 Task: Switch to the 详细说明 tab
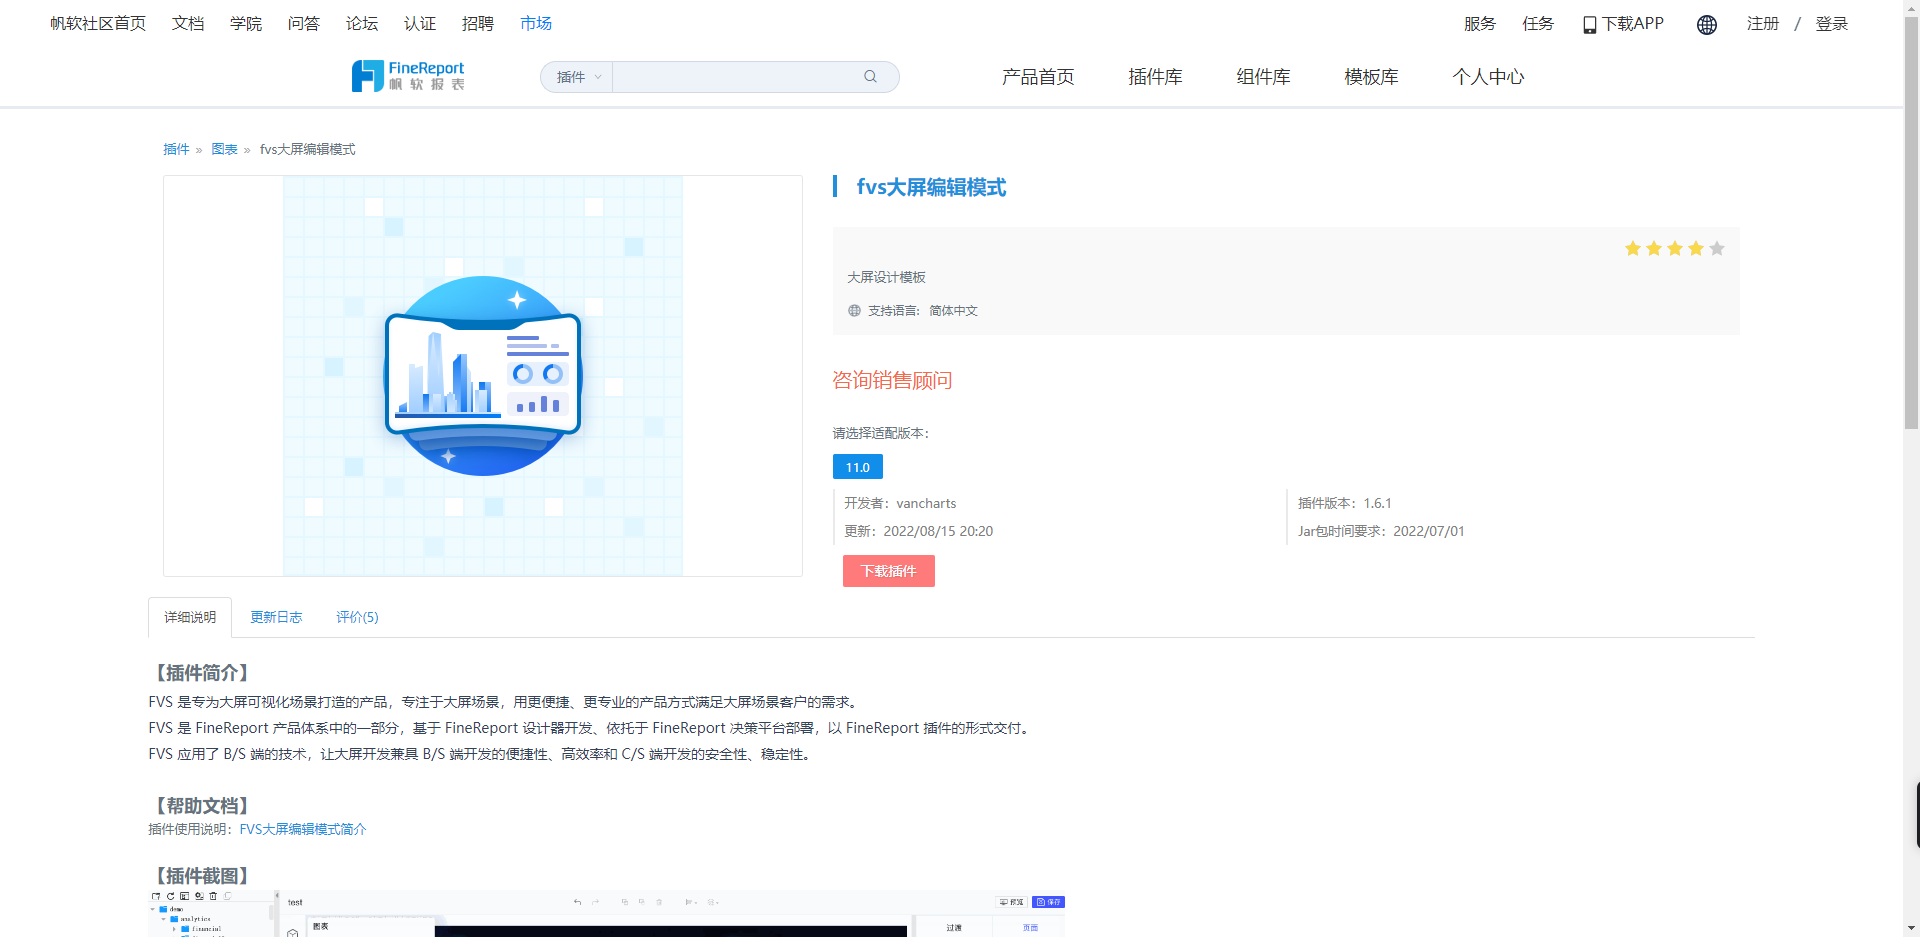pyautogui.click(x=190, y=617)
